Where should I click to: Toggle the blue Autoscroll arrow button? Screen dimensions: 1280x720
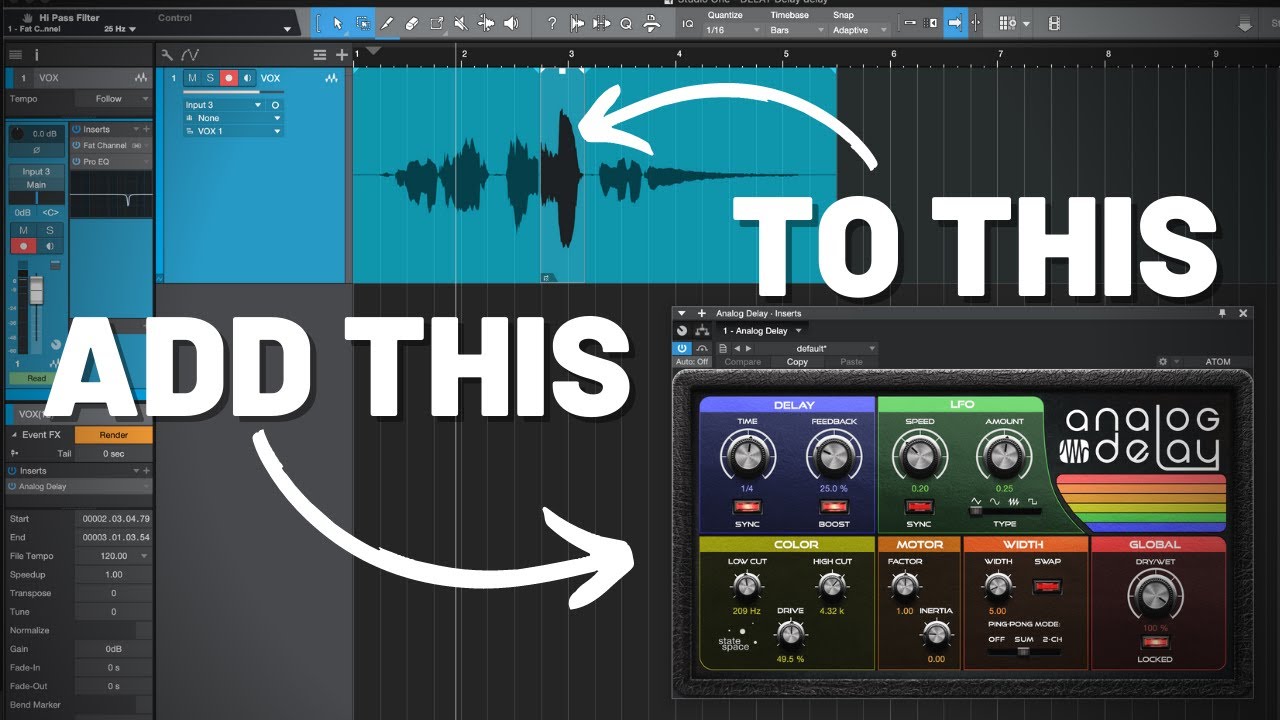(953, 23)
